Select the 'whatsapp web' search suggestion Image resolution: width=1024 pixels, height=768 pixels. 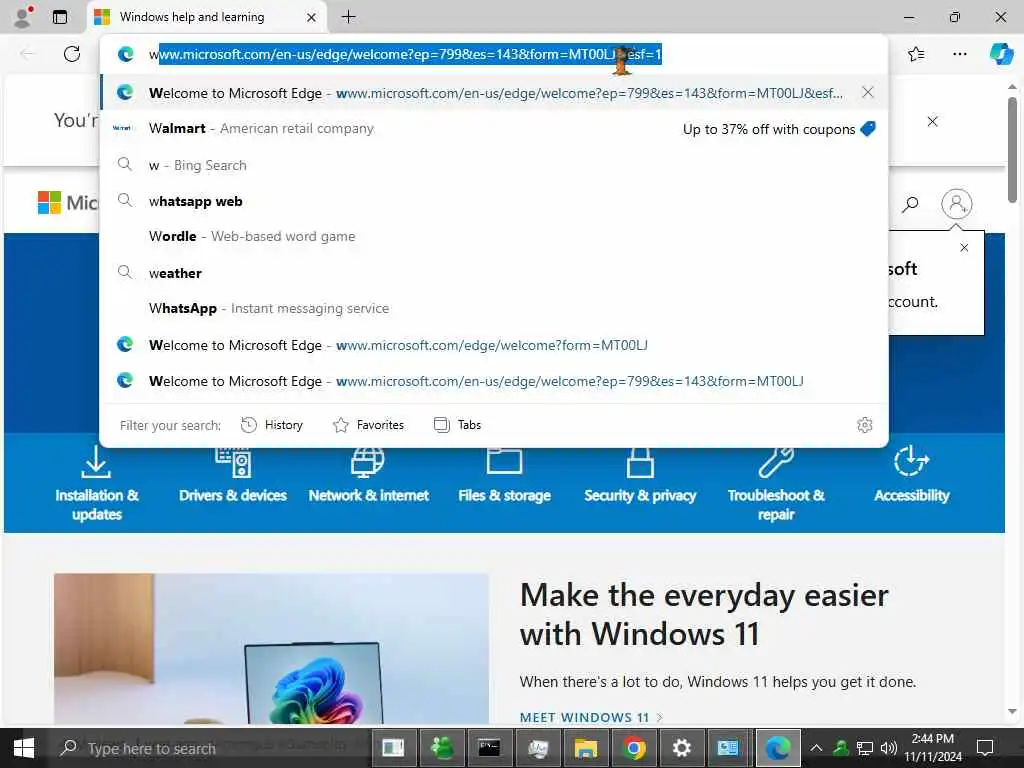click(494, 201)
